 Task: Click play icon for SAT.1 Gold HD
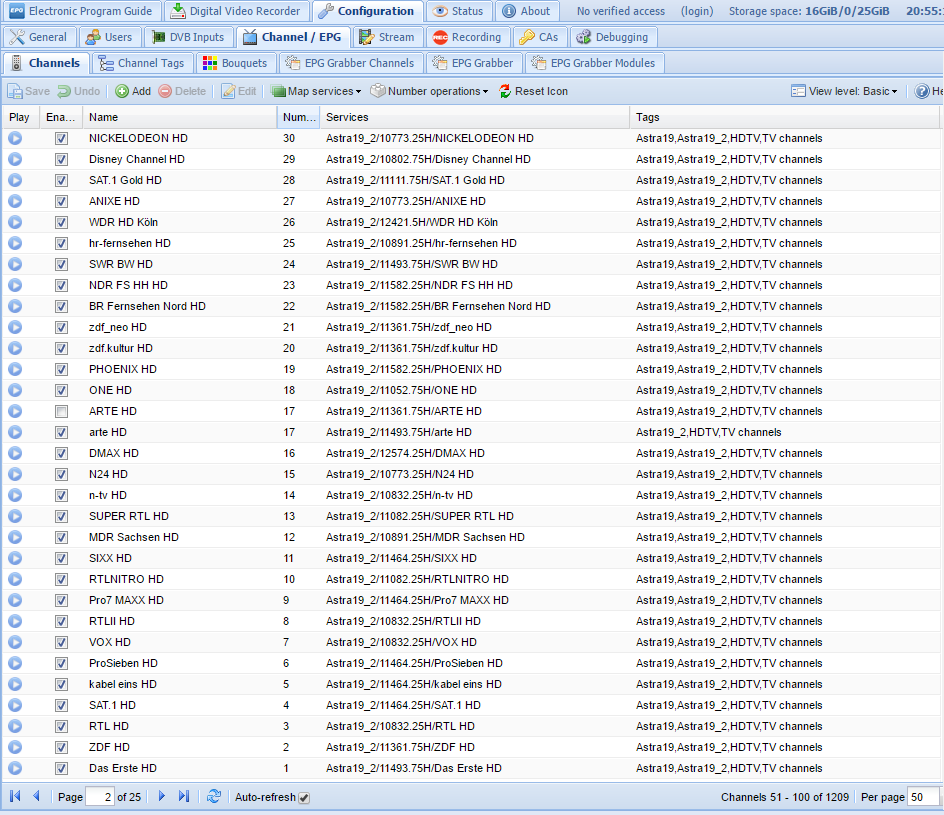click(x=15, y=181)
